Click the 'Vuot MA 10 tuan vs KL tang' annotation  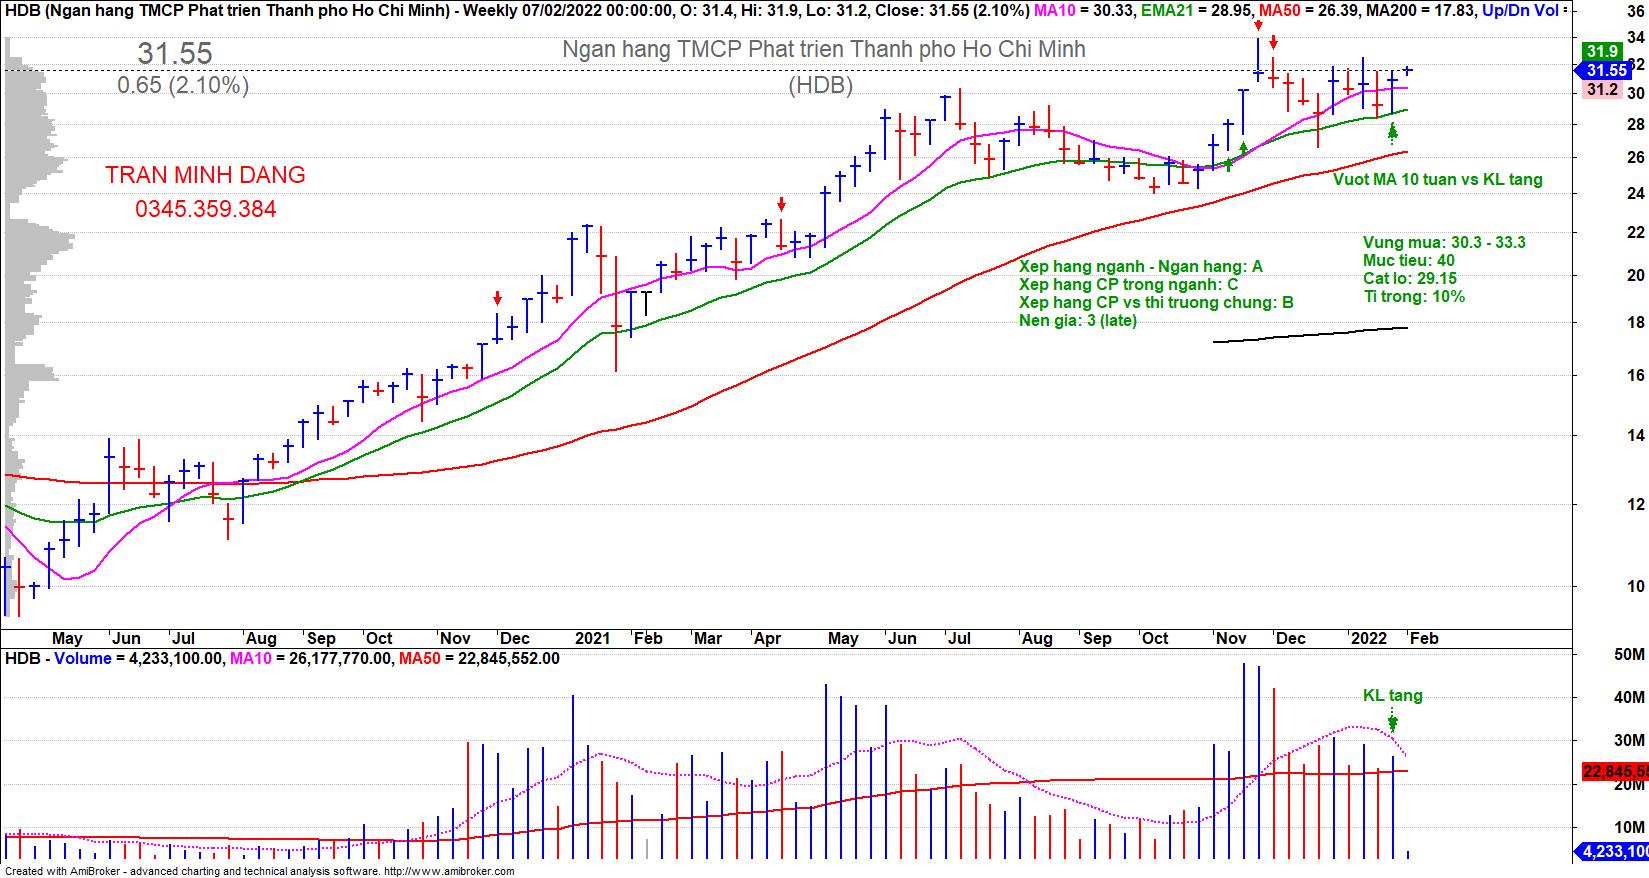tap(1437, 179)
